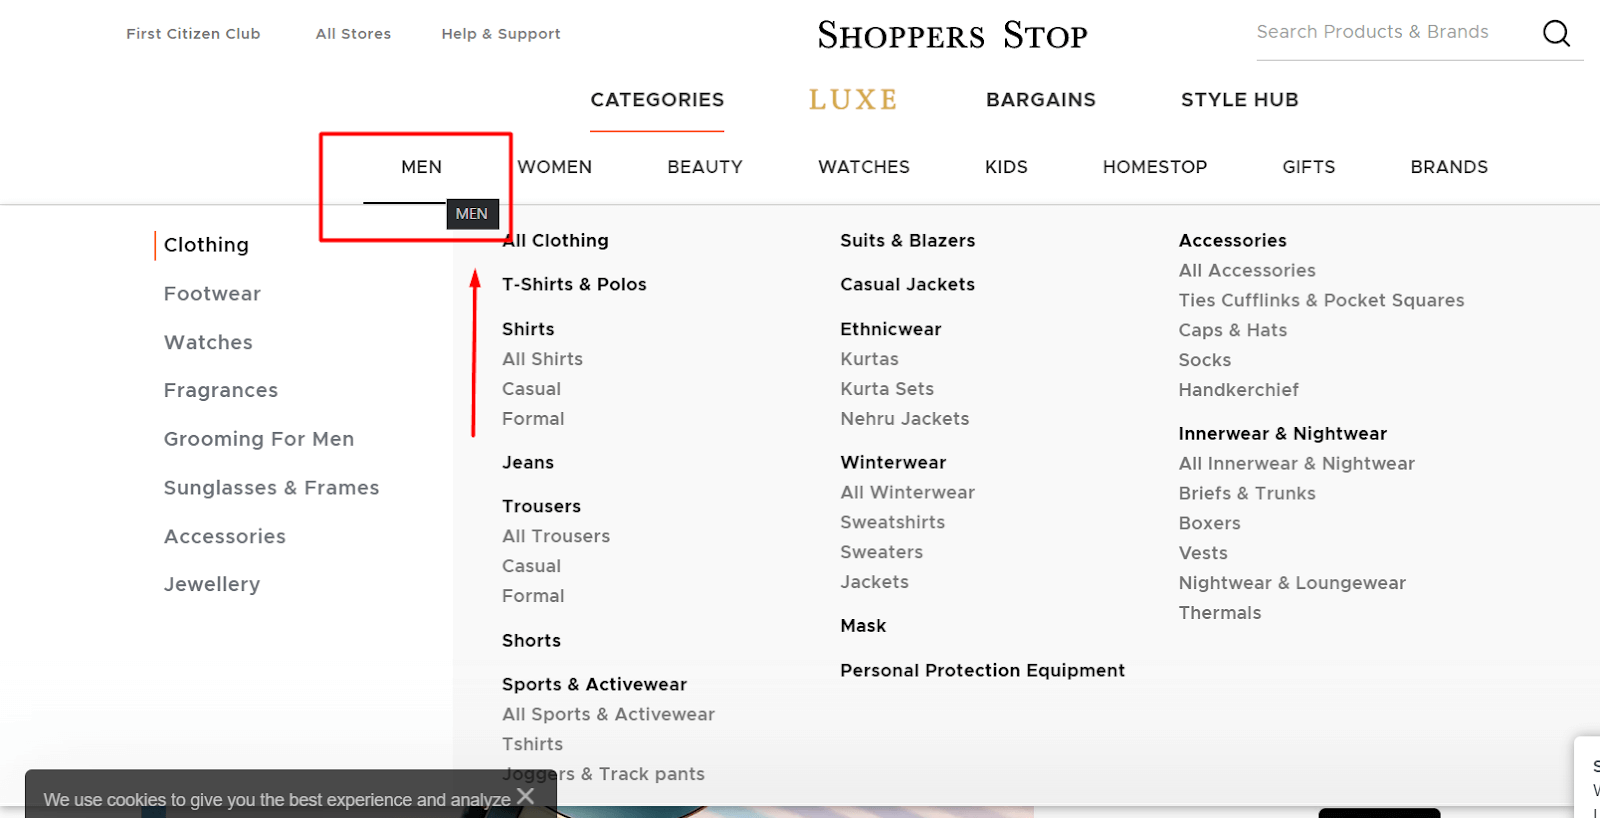
Task: Go to Help & Support
Action: coord(500,34)
